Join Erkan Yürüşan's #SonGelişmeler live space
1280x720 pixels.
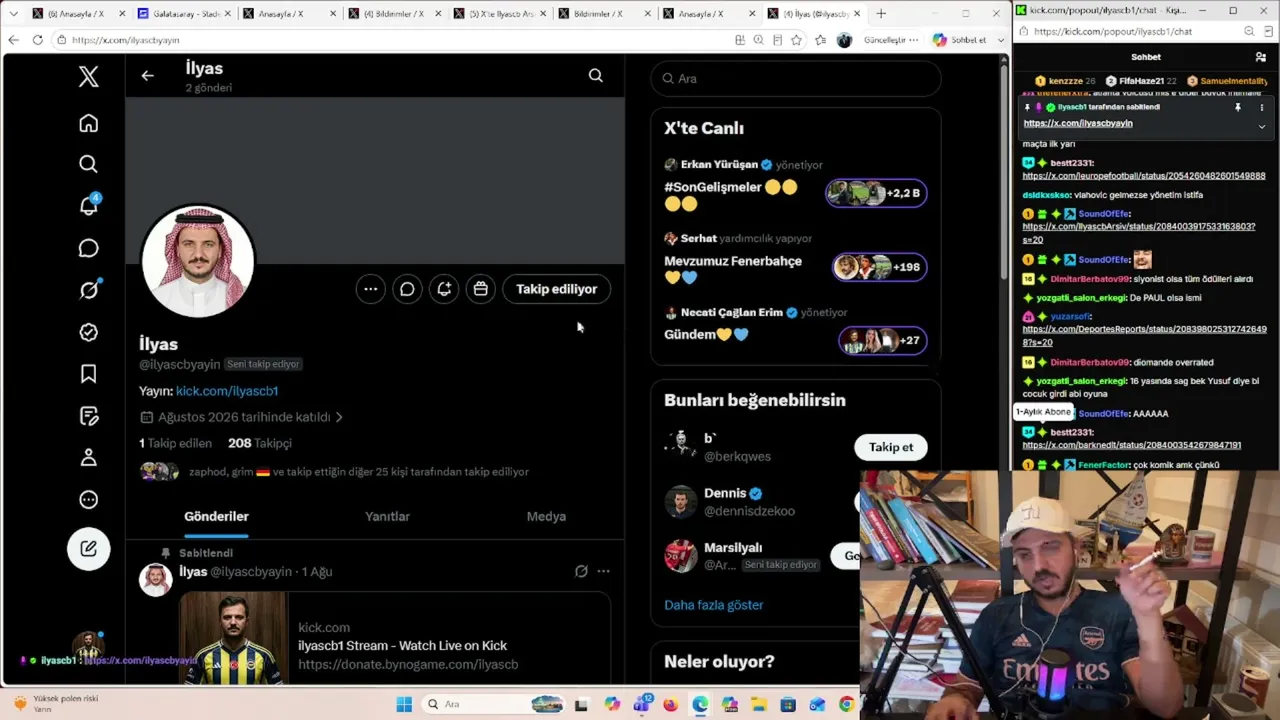[876, 193]
